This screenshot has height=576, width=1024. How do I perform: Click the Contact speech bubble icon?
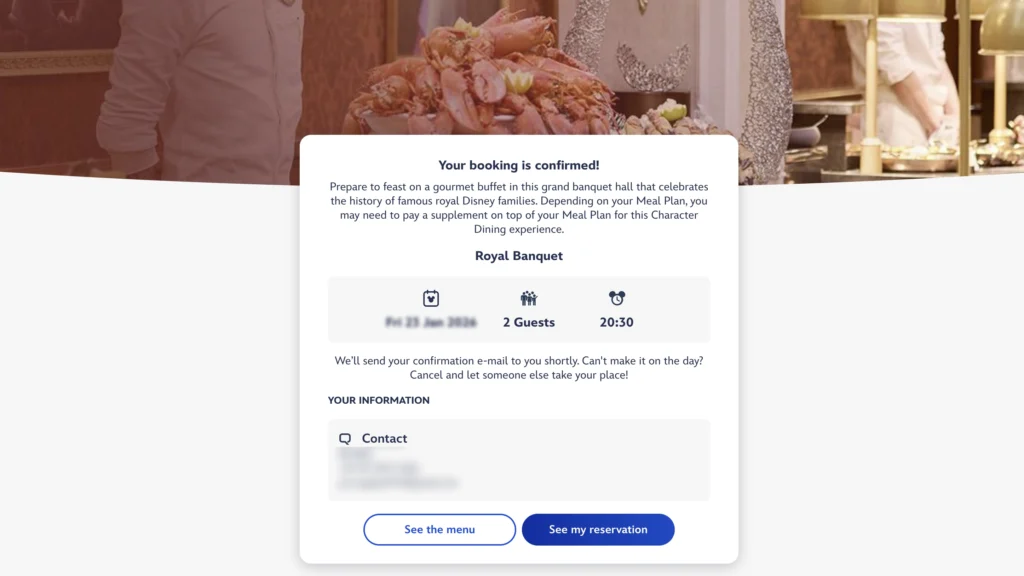tap(345, 438)
